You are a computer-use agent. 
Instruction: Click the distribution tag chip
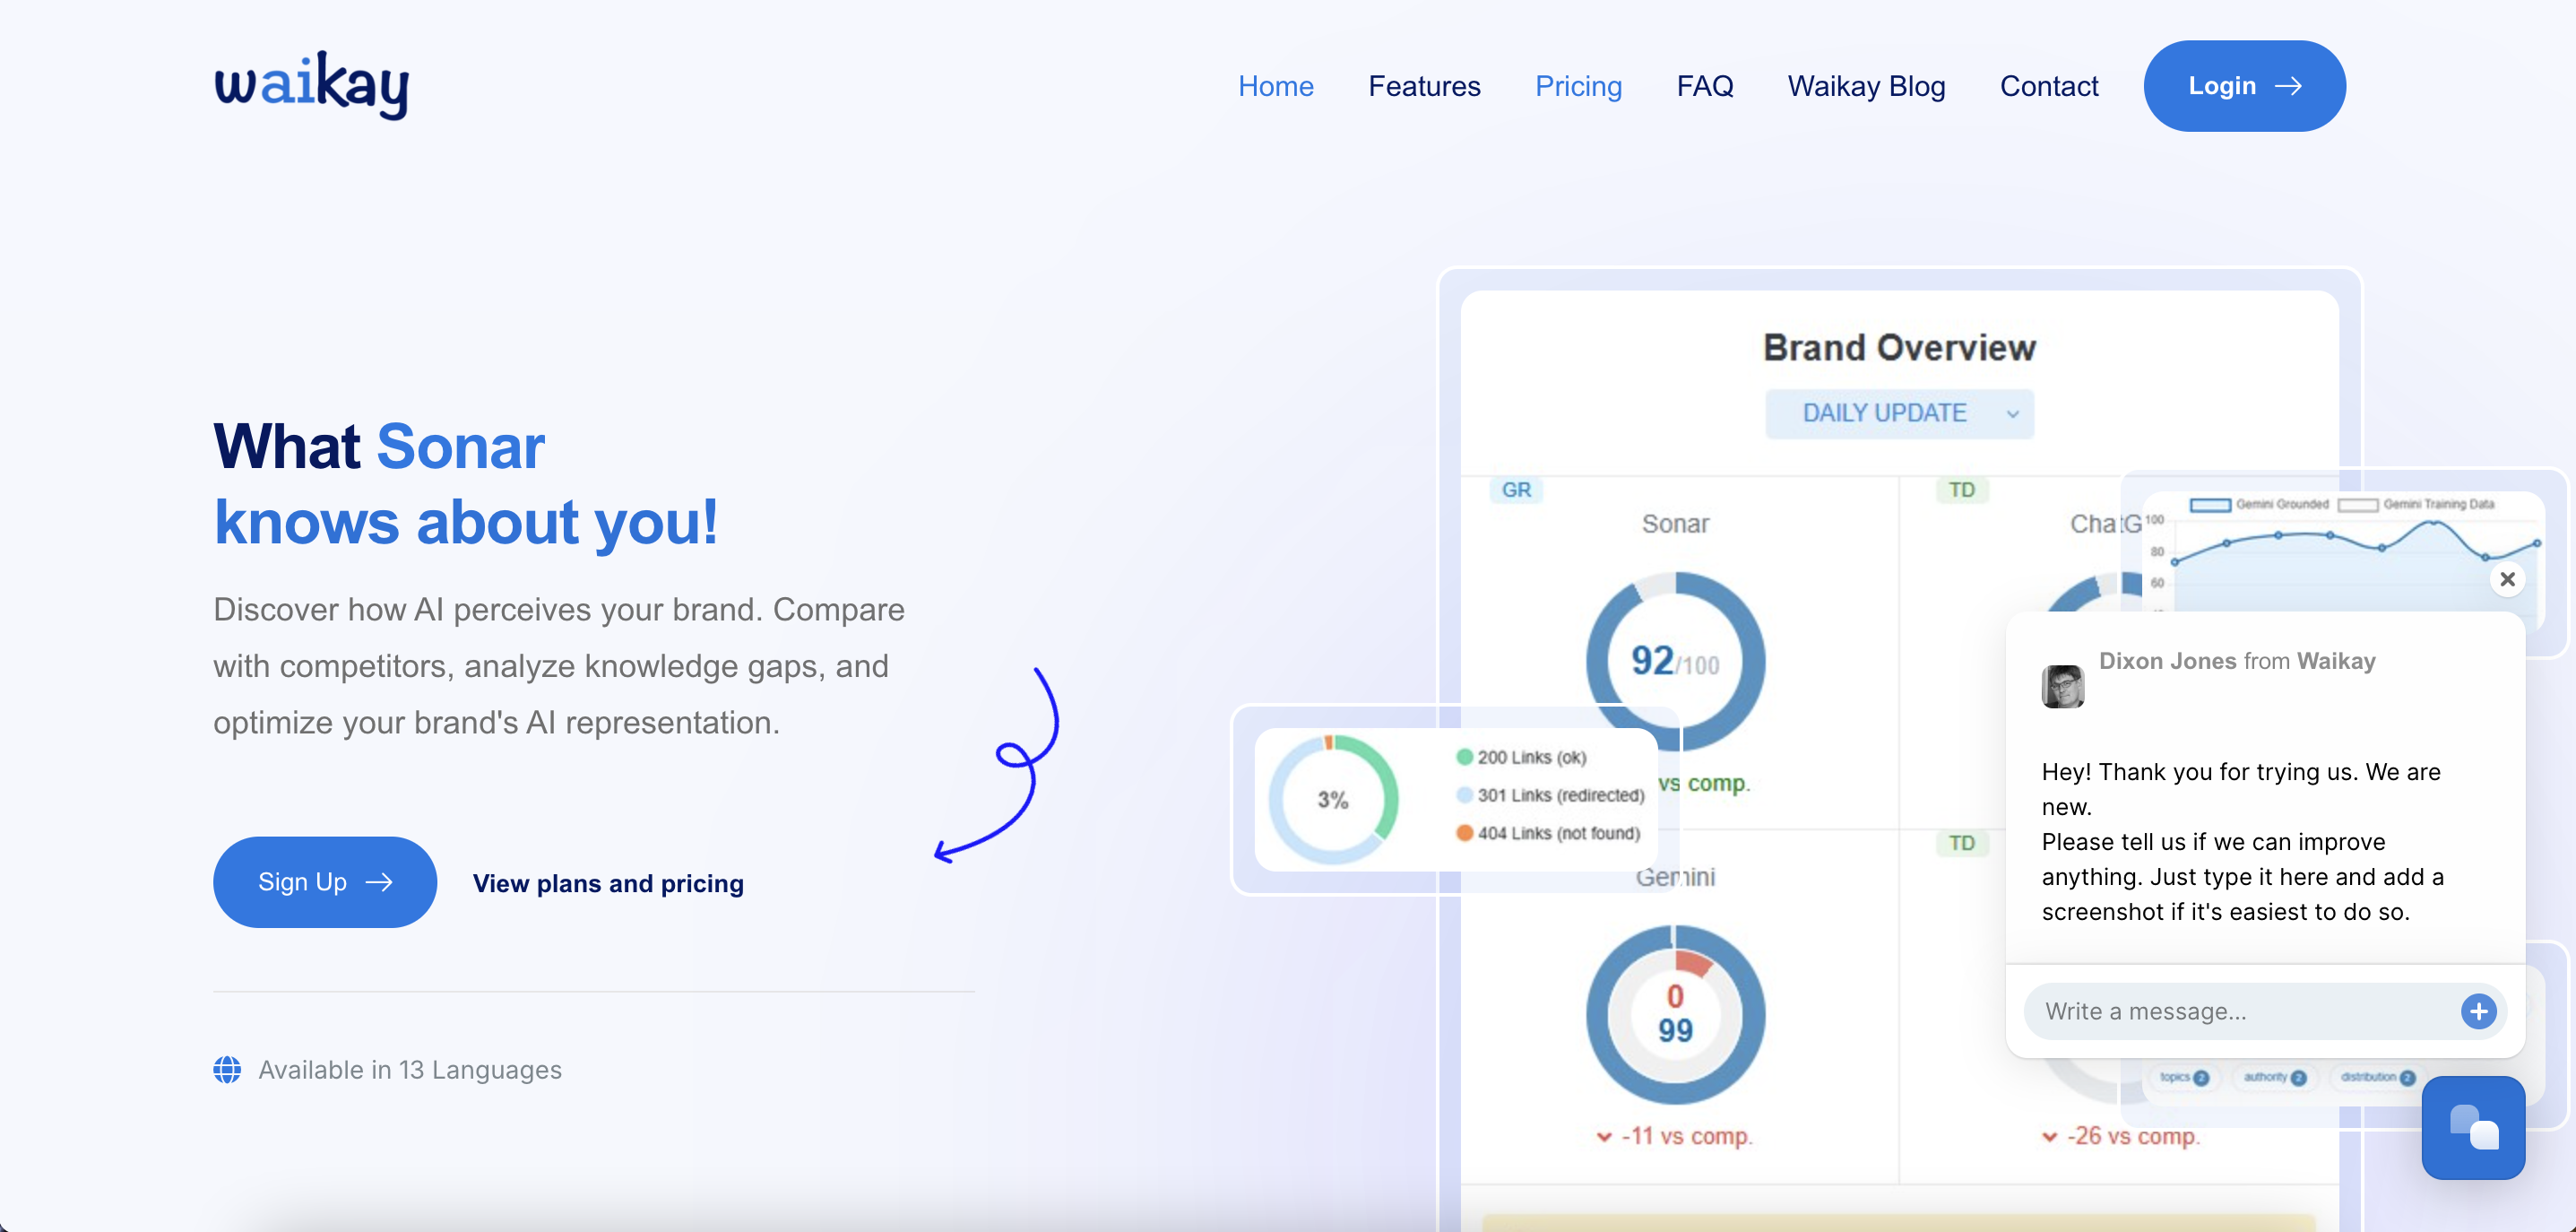[x=2377, y=1077]
